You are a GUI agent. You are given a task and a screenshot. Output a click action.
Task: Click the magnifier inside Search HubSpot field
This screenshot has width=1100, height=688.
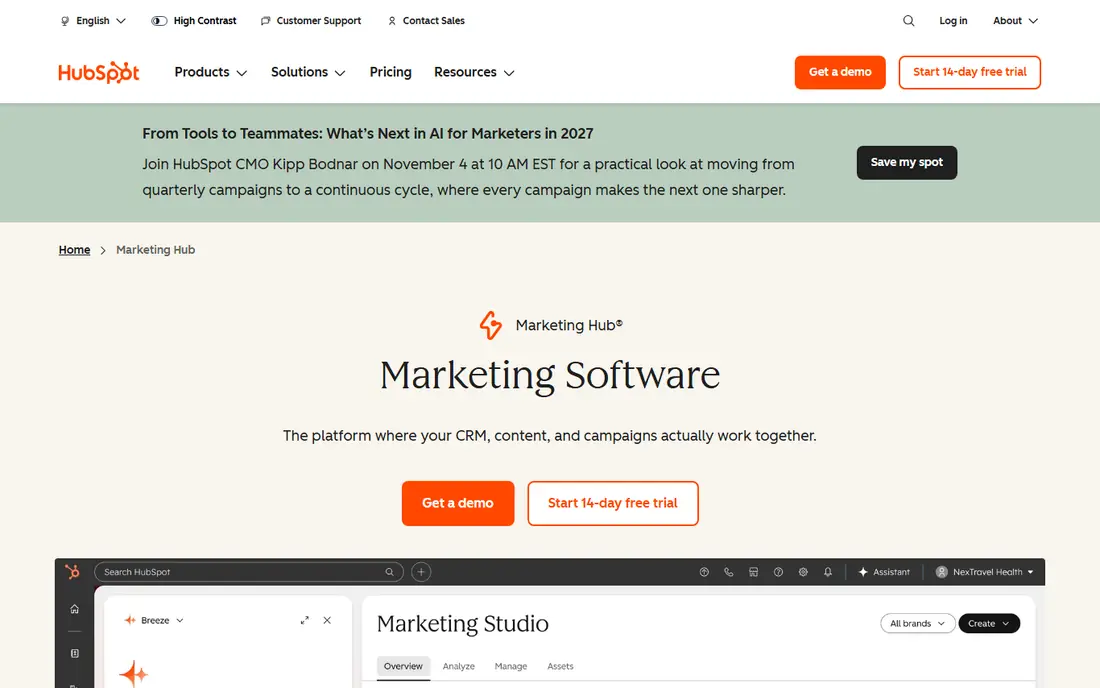(x=389, y=572)
